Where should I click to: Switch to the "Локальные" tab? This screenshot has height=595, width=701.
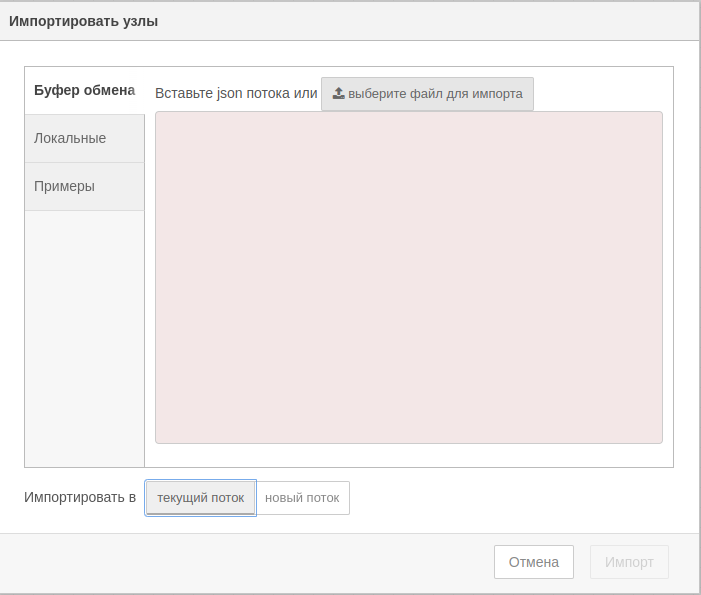click(70, 138)
